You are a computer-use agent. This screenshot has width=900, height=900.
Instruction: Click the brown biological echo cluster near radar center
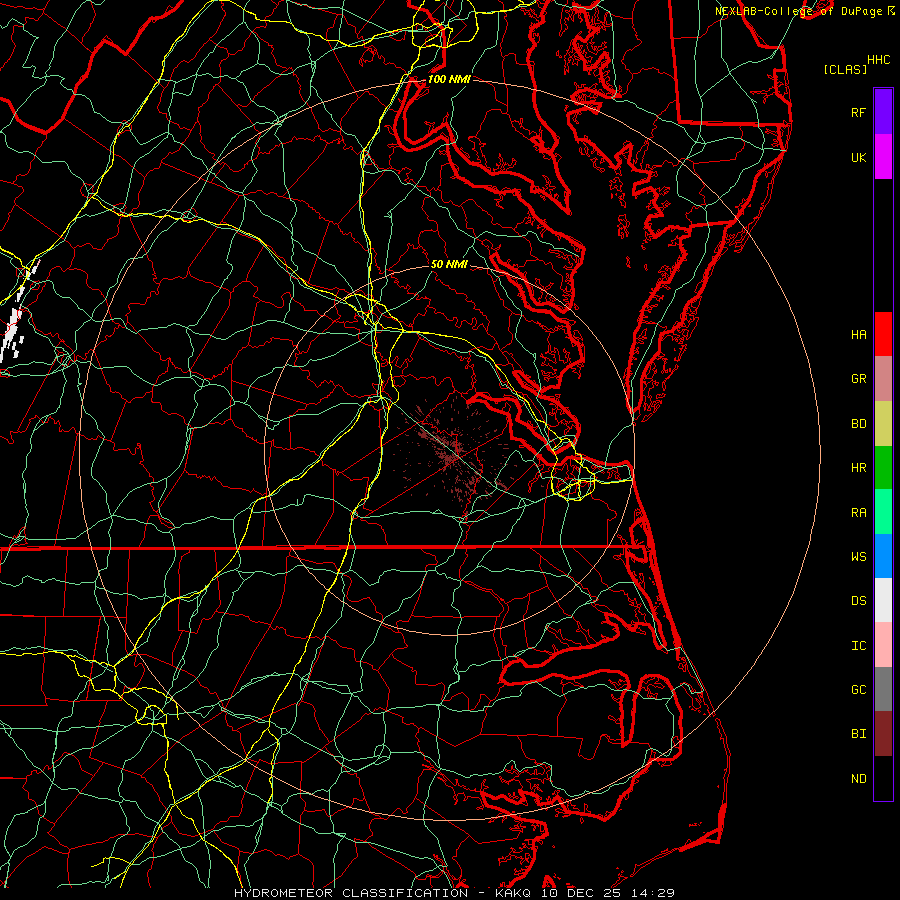pos(451,451)
